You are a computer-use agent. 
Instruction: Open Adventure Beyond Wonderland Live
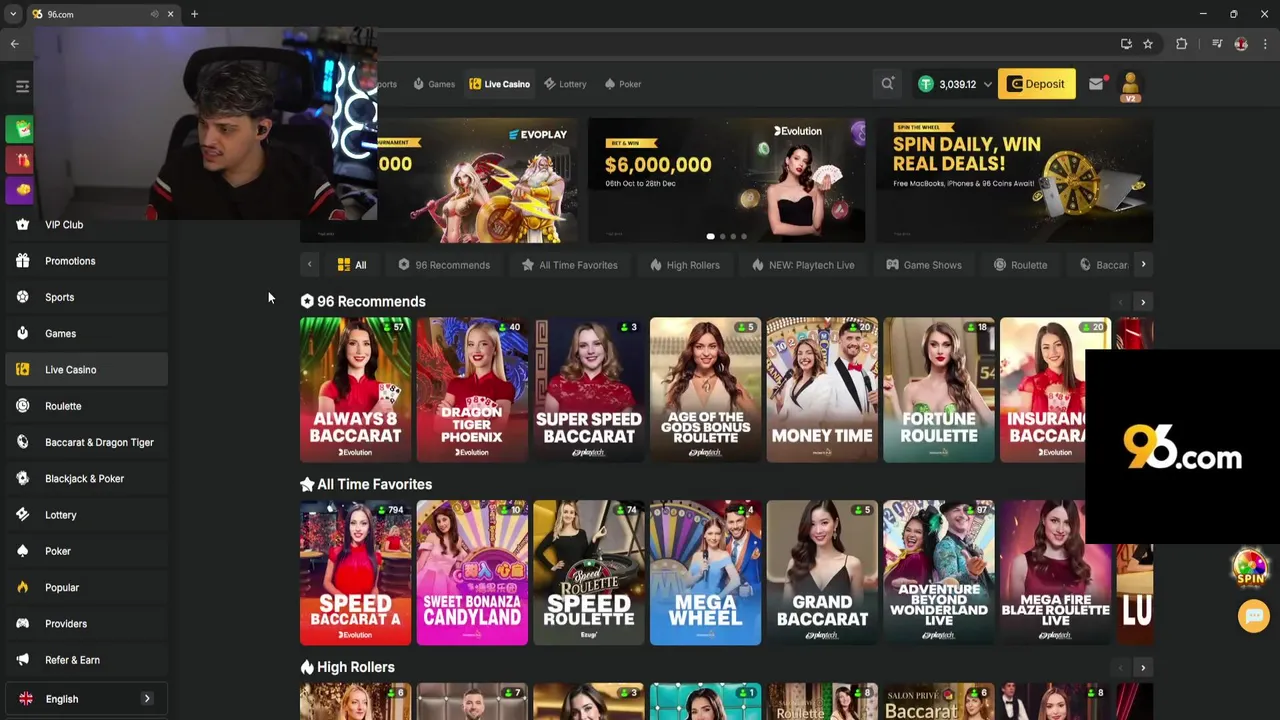pyautogui.click(x=939, y=573)
